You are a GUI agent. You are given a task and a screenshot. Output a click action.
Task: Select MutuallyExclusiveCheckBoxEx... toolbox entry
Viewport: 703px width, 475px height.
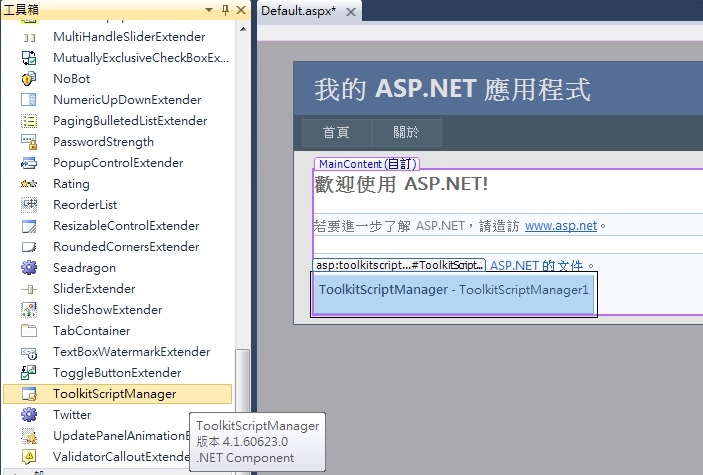click(x=141, y=58)
